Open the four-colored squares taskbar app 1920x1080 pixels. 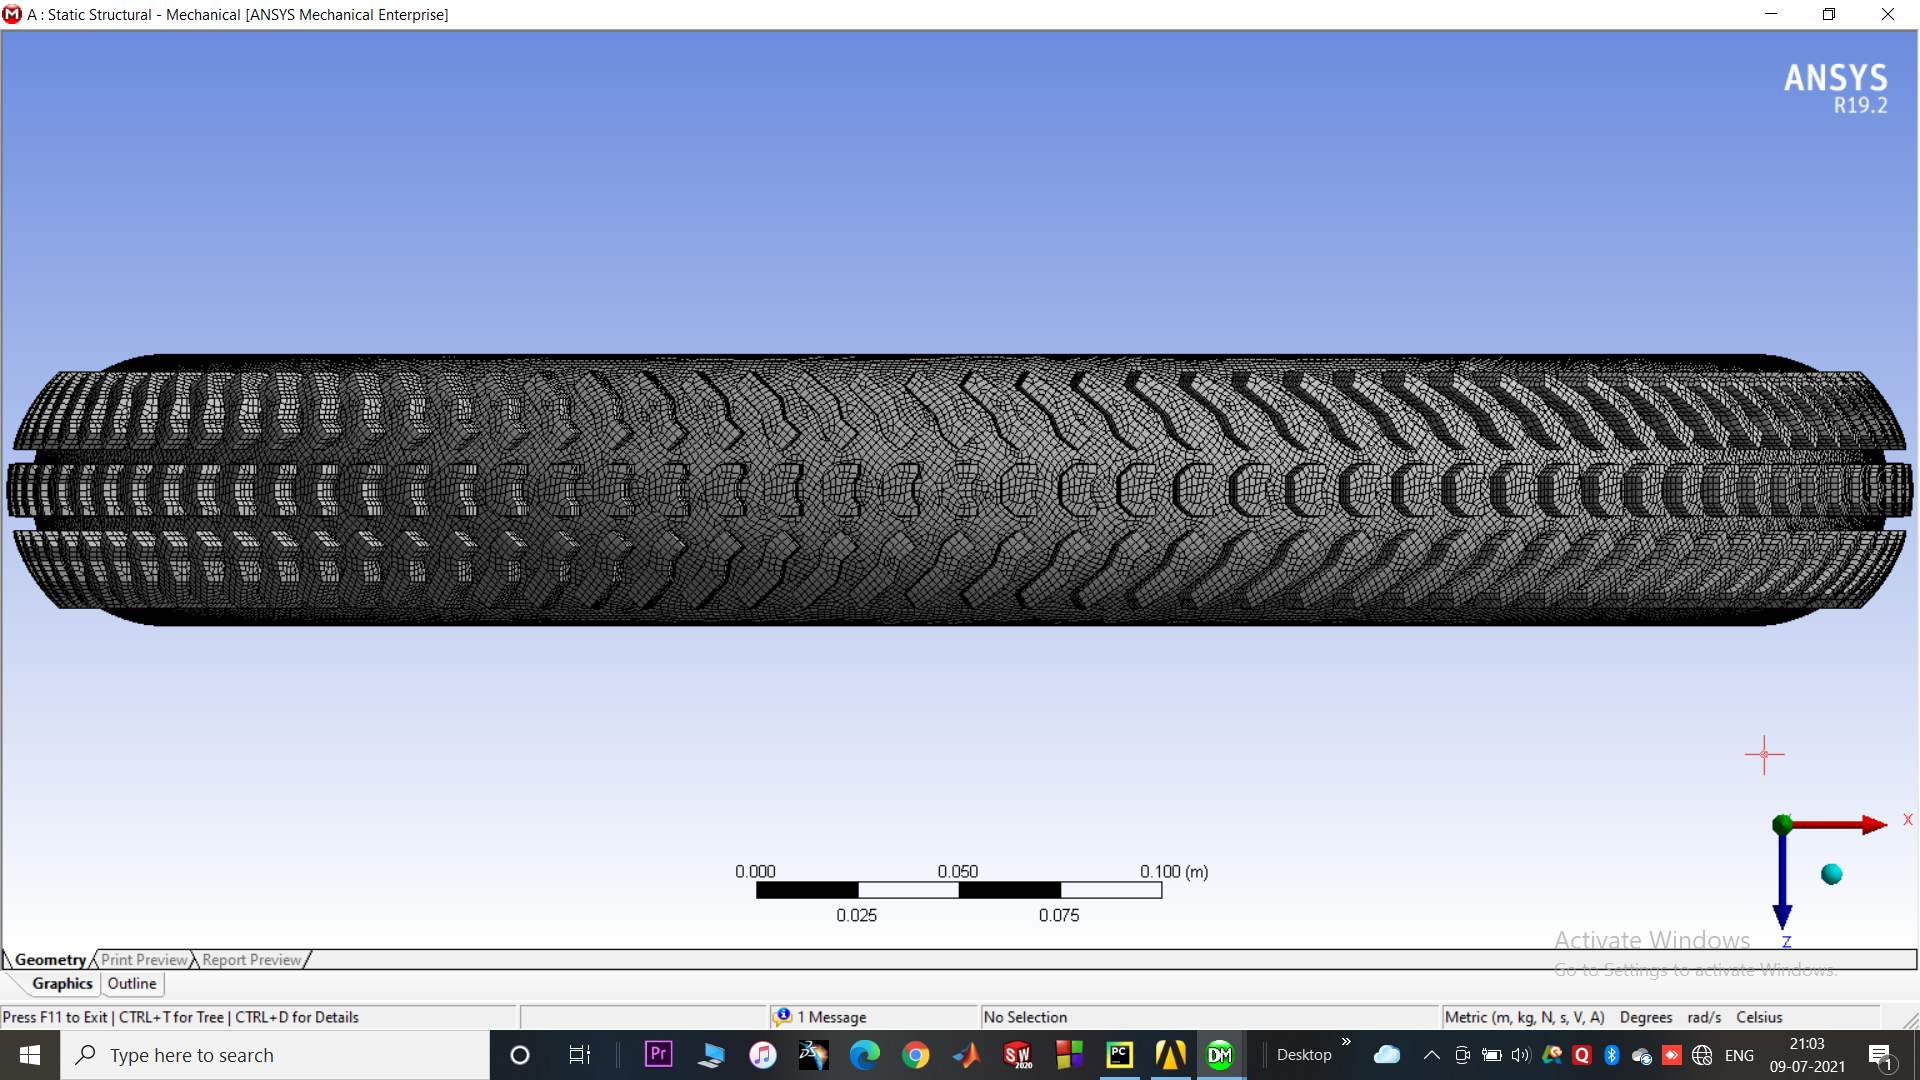[1069, 1055]
